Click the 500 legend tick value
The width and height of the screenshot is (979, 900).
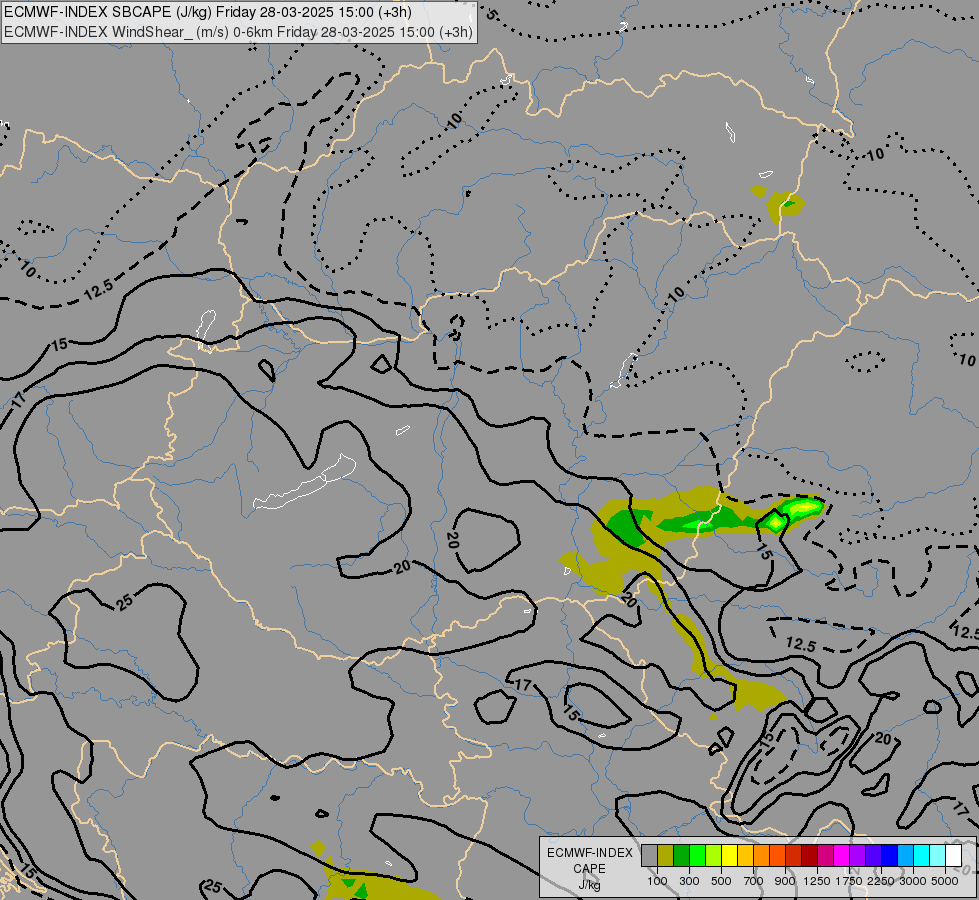(x=721, y=881)
